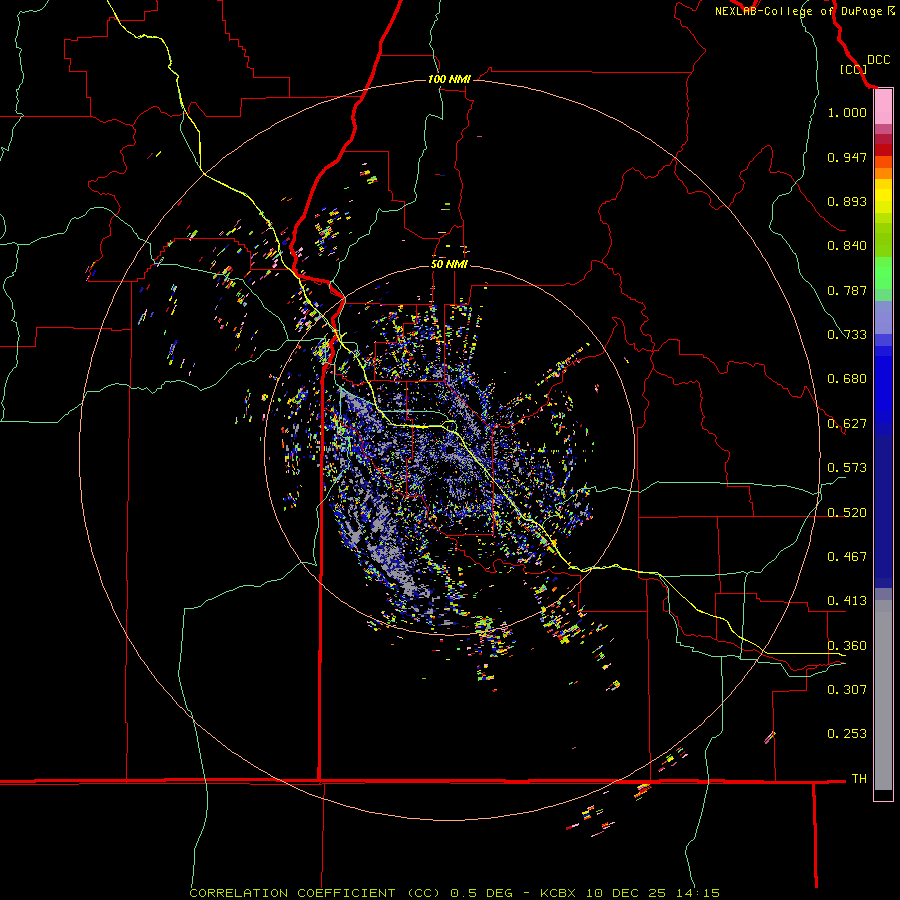Click the bright green color bar segment
The width and height of the screenshot is (900, 900).
[883, 273]
